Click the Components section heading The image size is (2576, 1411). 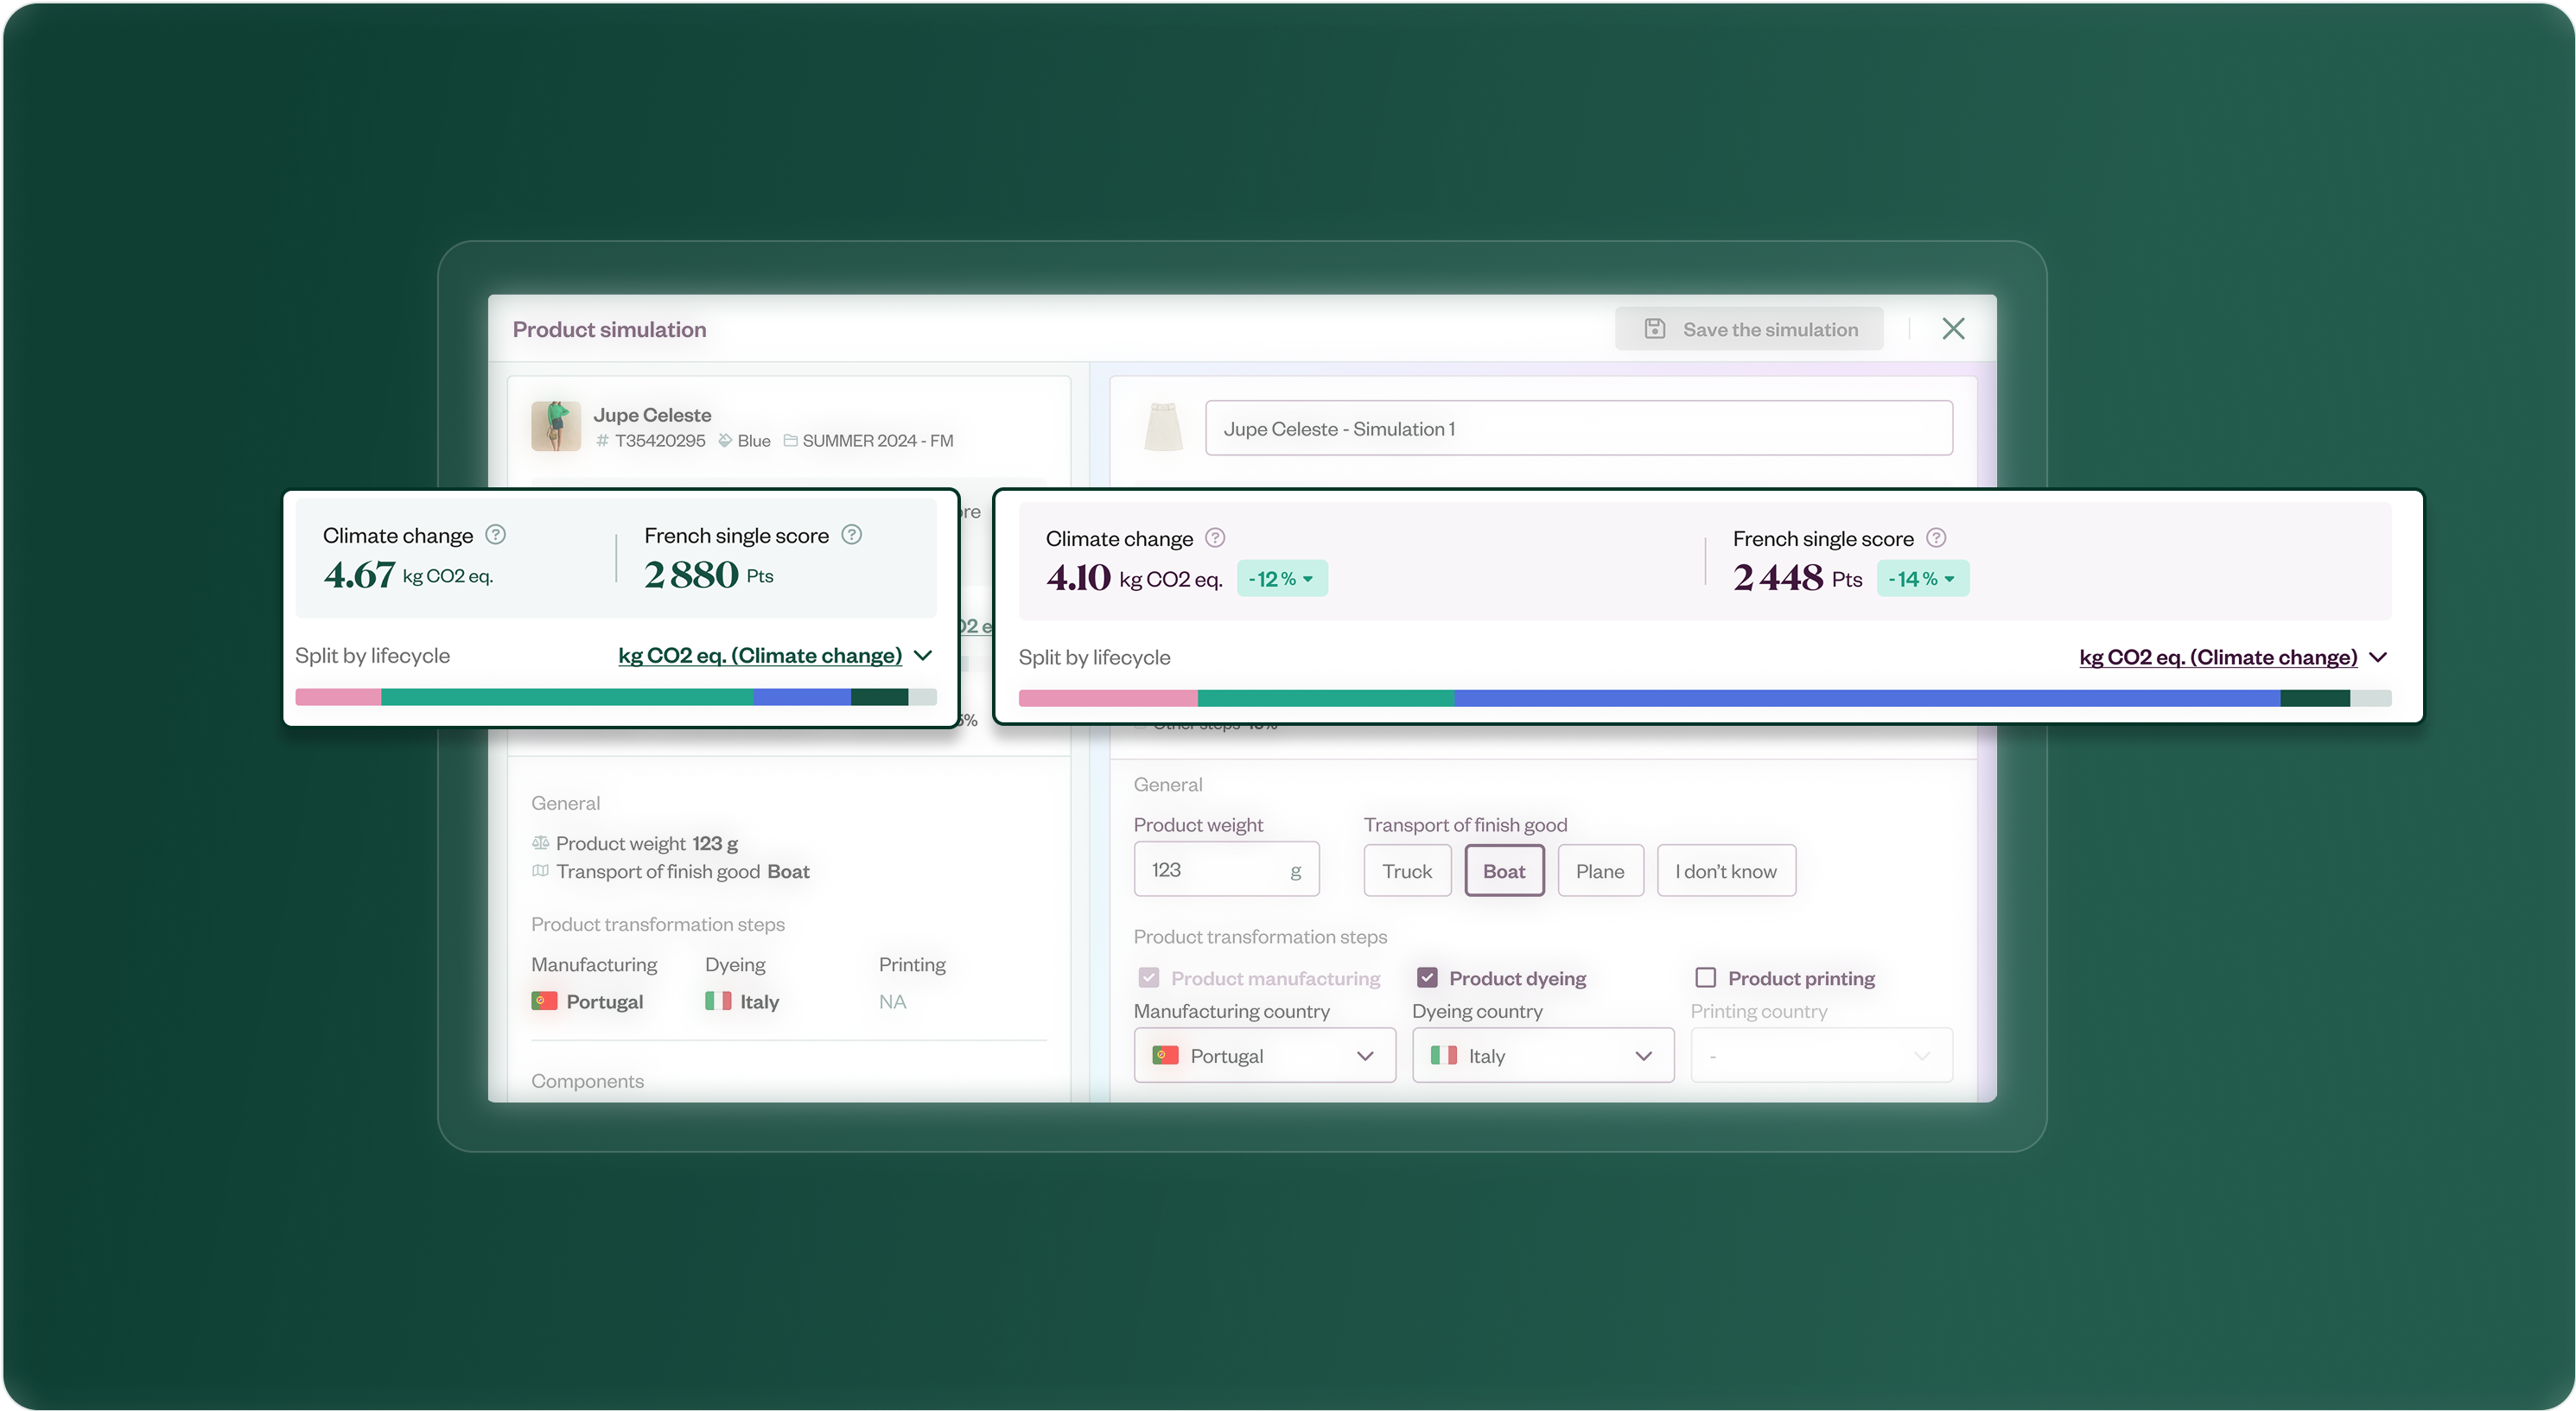click(587, 1081)
